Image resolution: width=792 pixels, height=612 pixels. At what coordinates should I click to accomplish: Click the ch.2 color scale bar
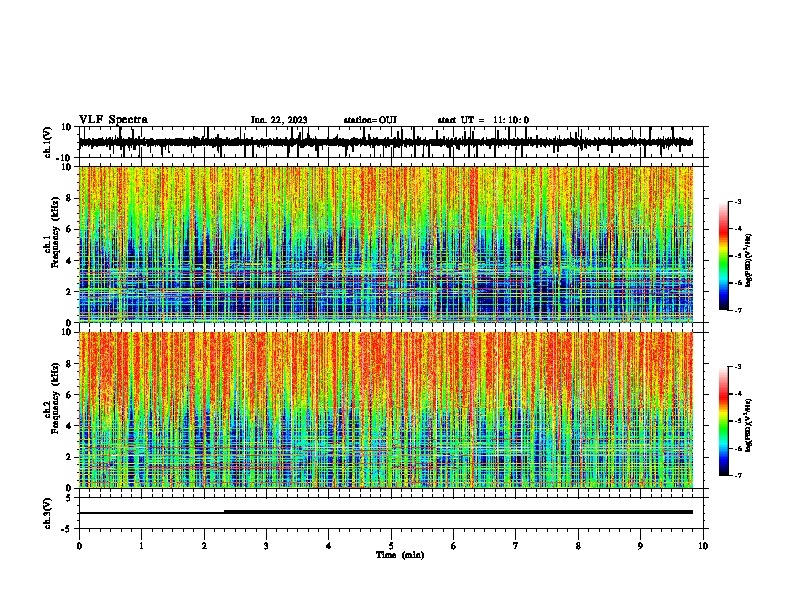(723, 421)
